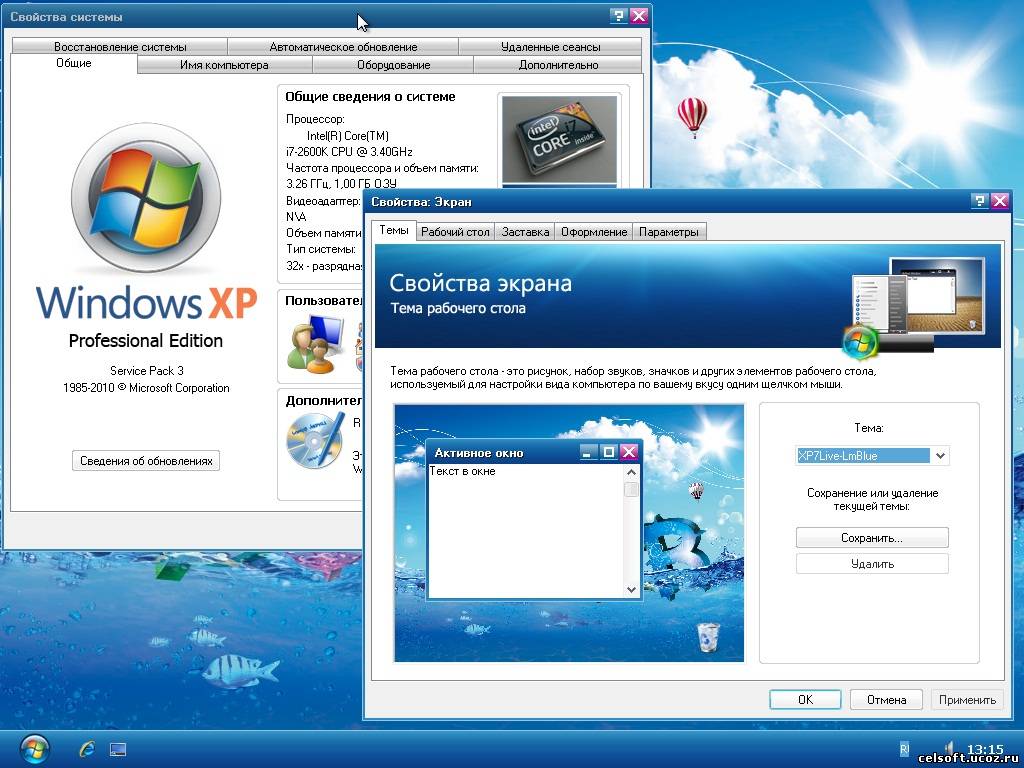Go to the Общие tab
The width and height of the screenshot is (1024, 768).
coord(74,63)
